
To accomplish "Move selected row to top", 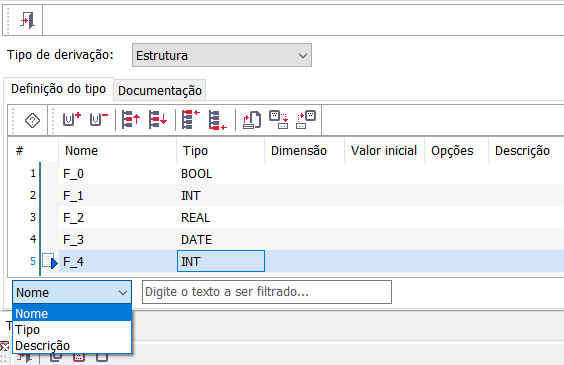I will (191, 119).
